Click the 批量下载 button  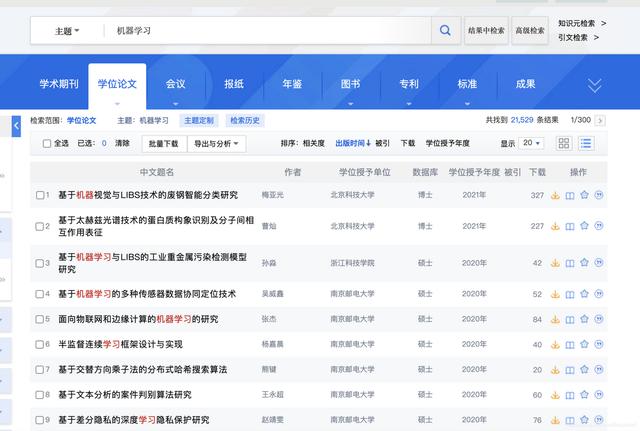[164, 144]
